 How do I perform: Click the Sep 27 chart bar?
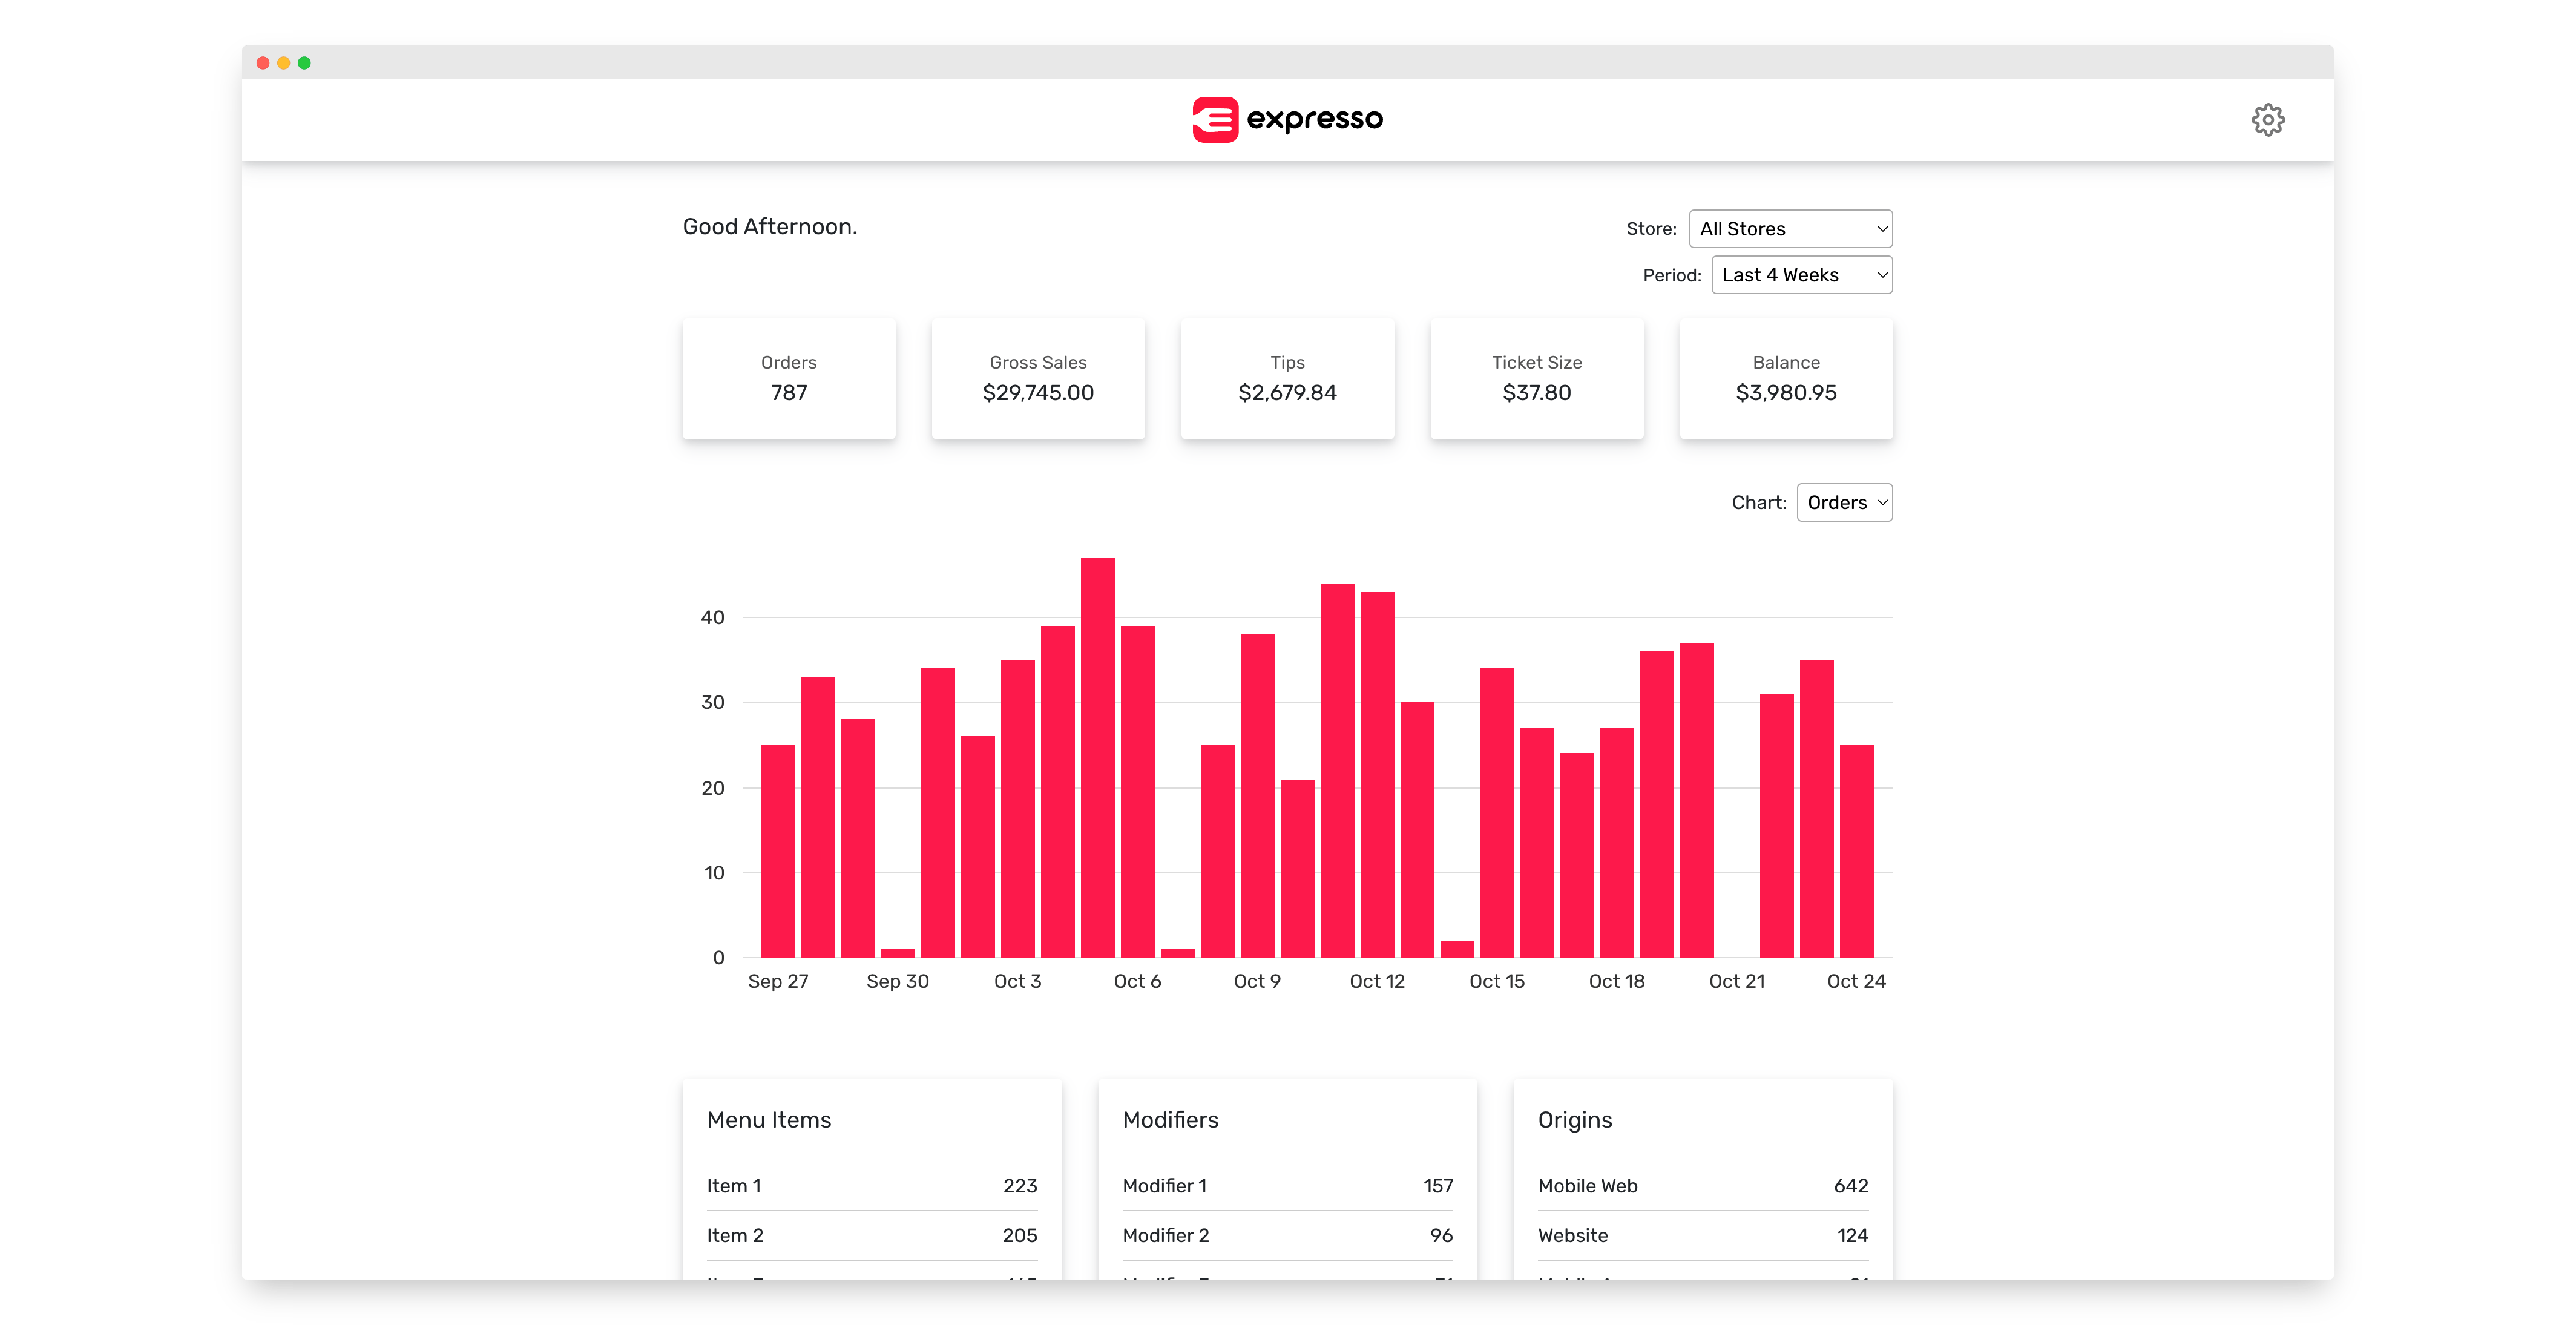(778, 850)
